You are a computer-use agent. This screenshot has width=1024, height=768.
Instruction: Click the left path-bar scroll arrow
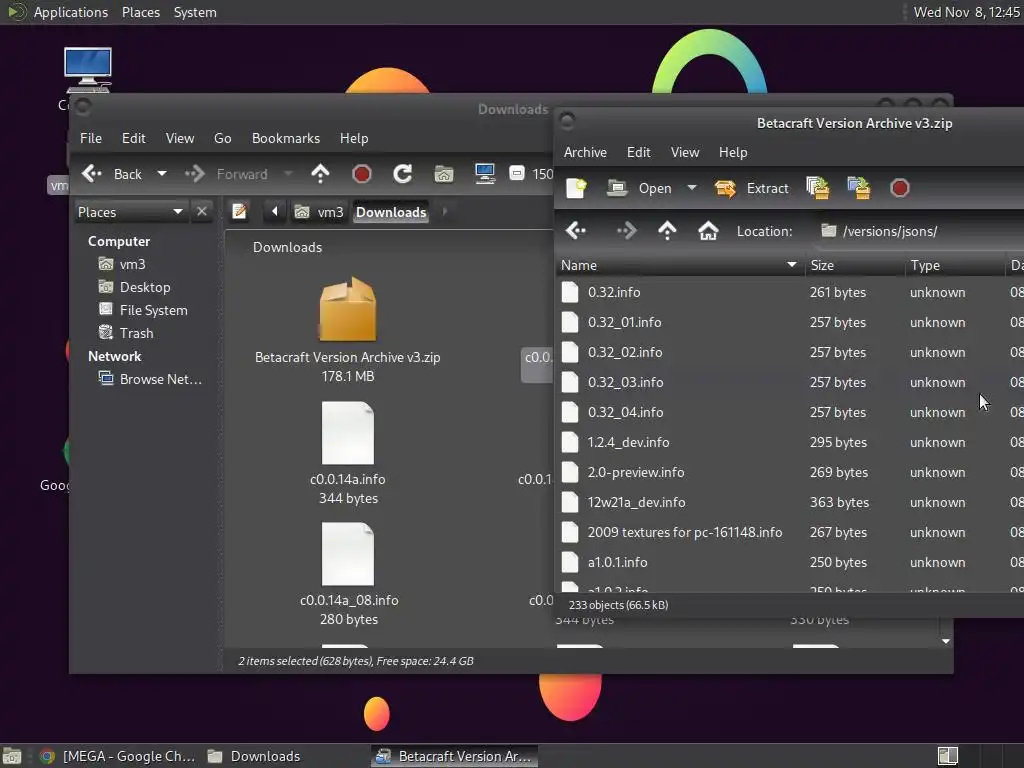pyautogui.click(x=274, y=212)
